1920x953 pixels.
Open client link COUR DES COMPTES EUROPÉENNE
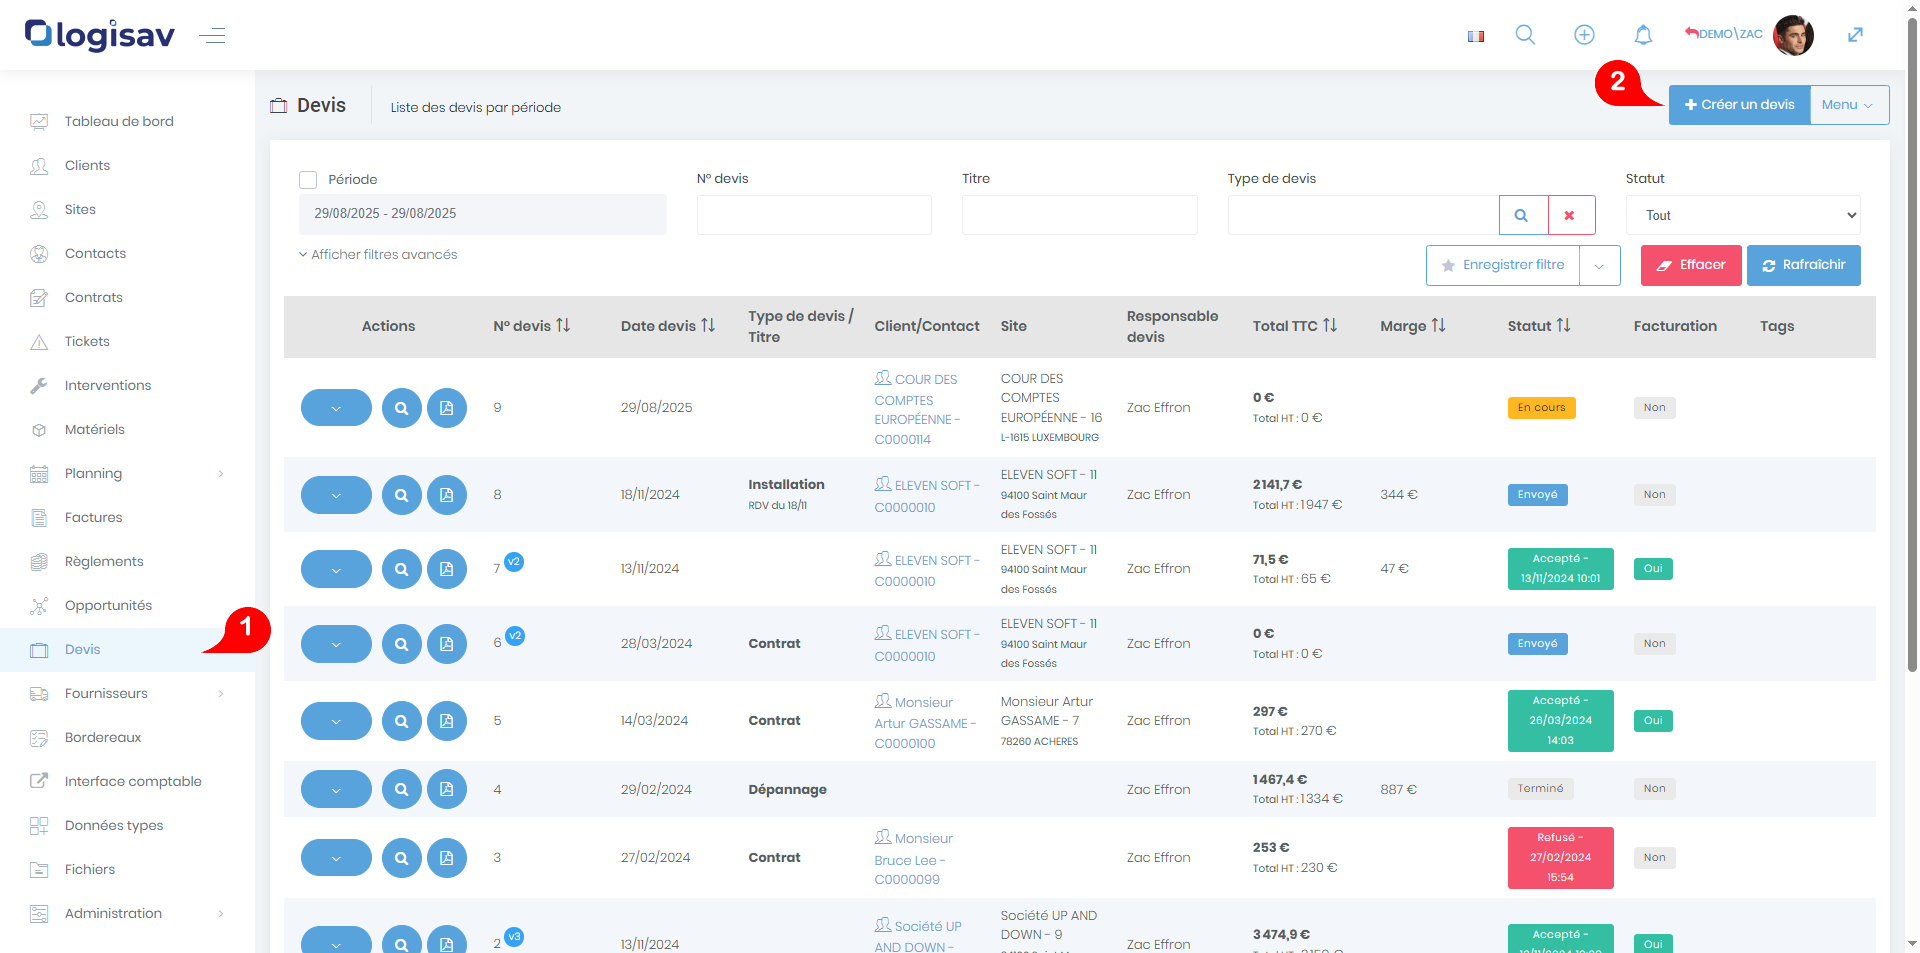[917, 408]
